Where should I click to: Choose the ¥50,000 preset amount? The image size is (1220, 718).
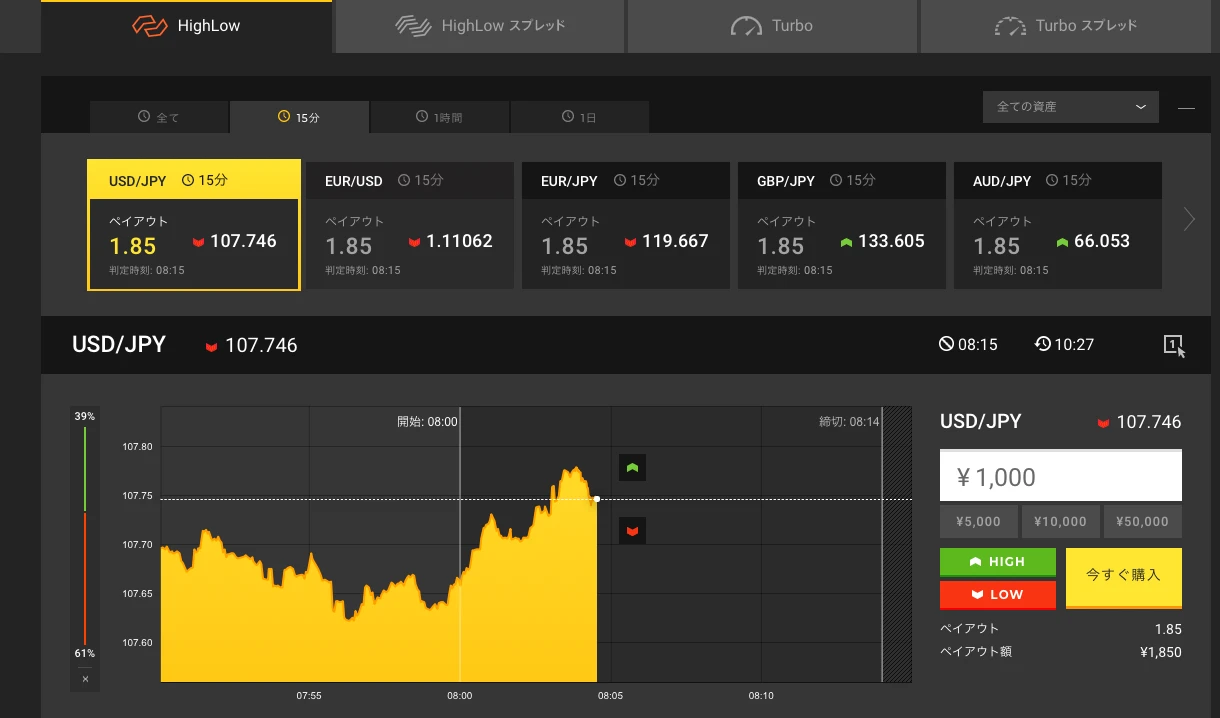(x=1144, y=521)
